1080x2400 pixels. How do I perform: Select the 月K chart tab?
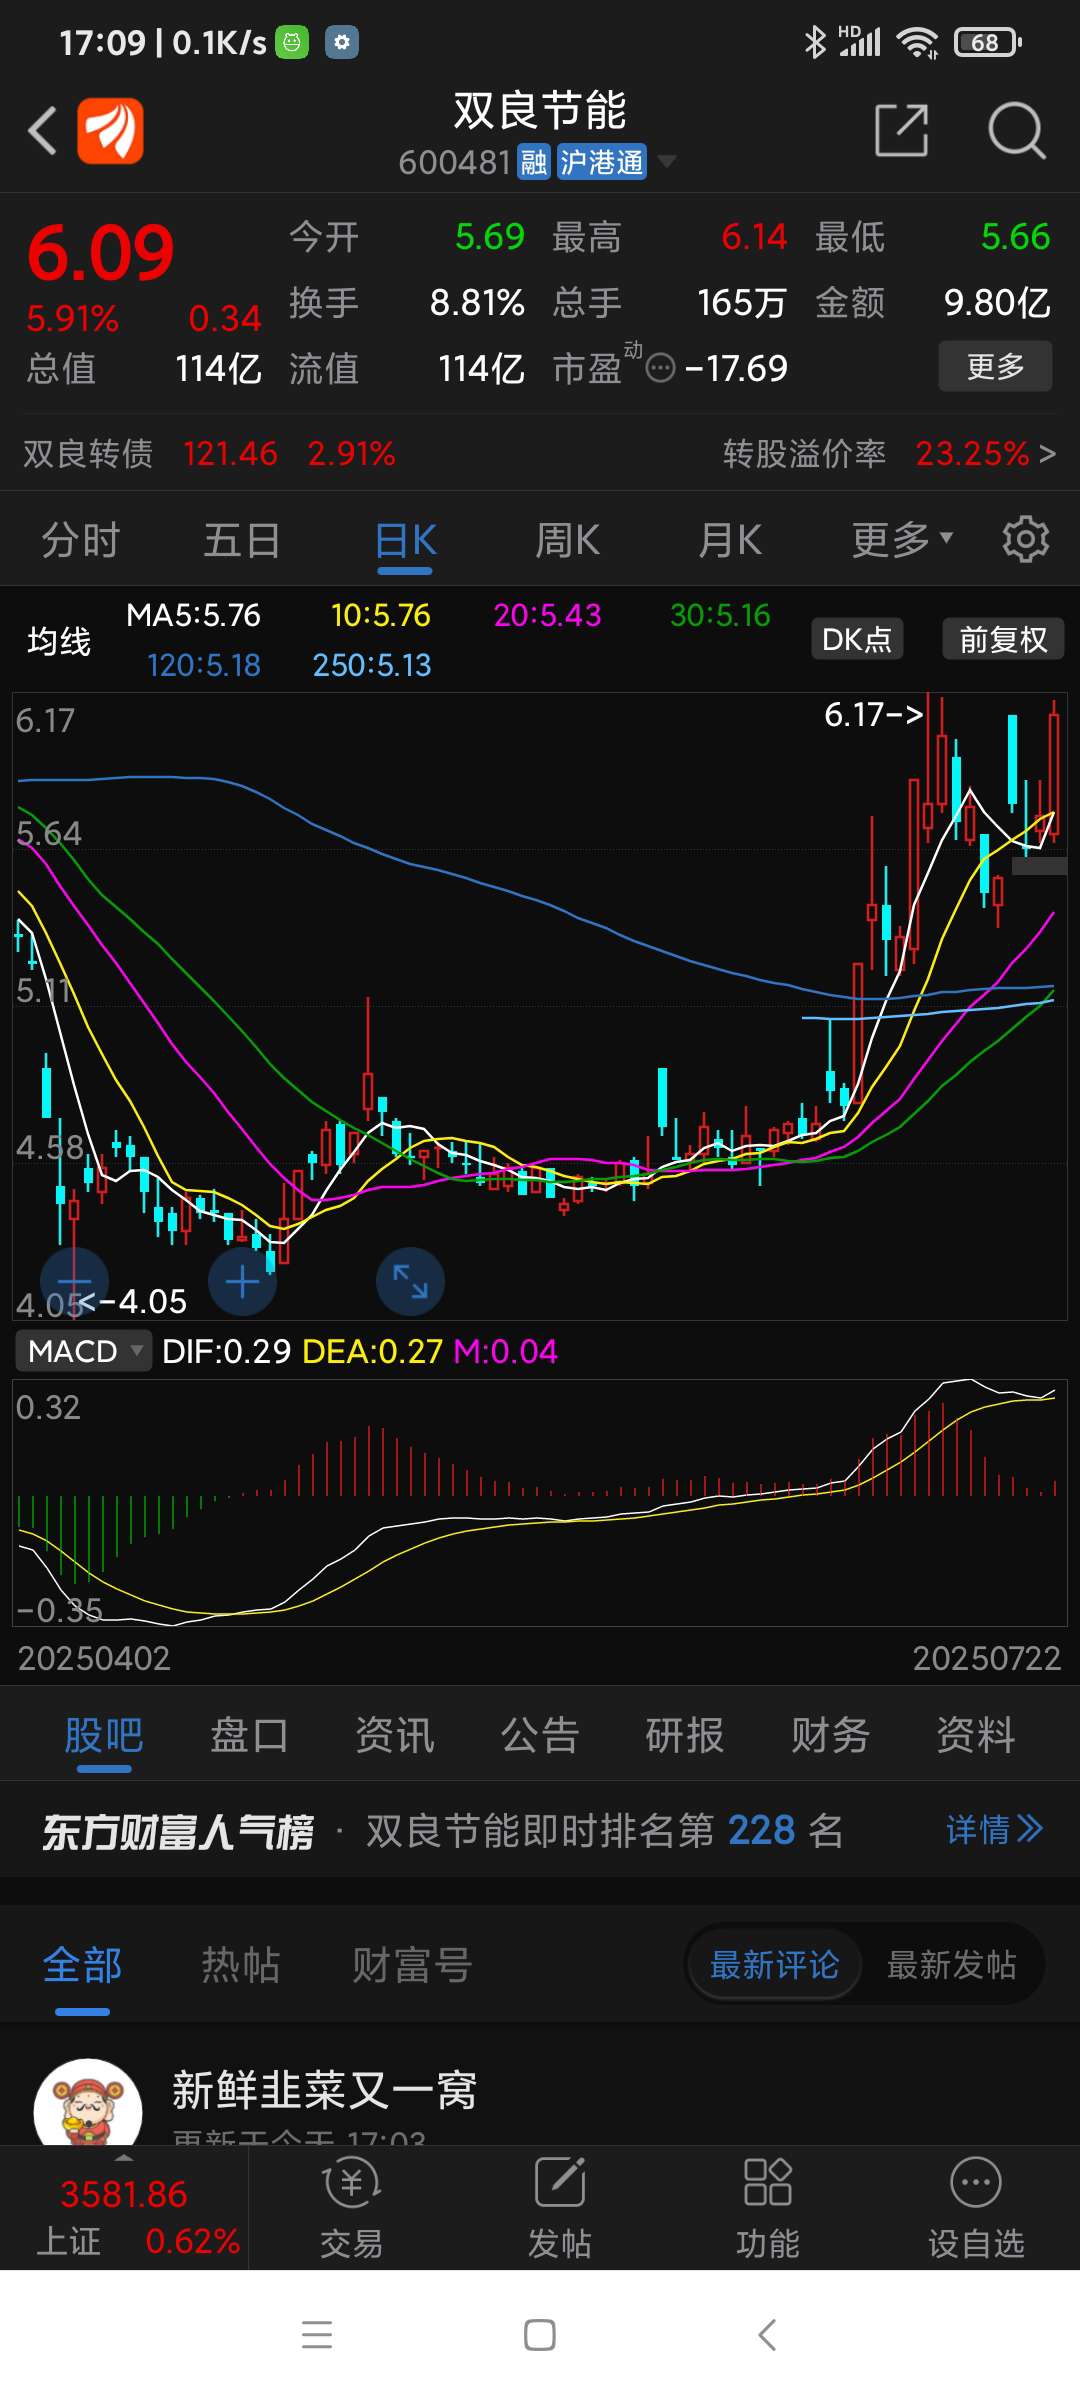coord(729,541)
